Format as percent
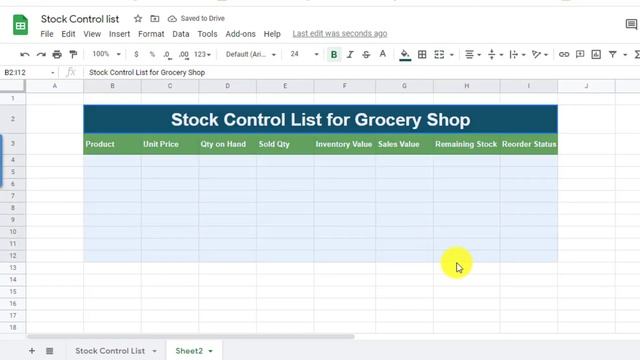The height and width of the screenshot is (360, 640). tap(152, 54)
